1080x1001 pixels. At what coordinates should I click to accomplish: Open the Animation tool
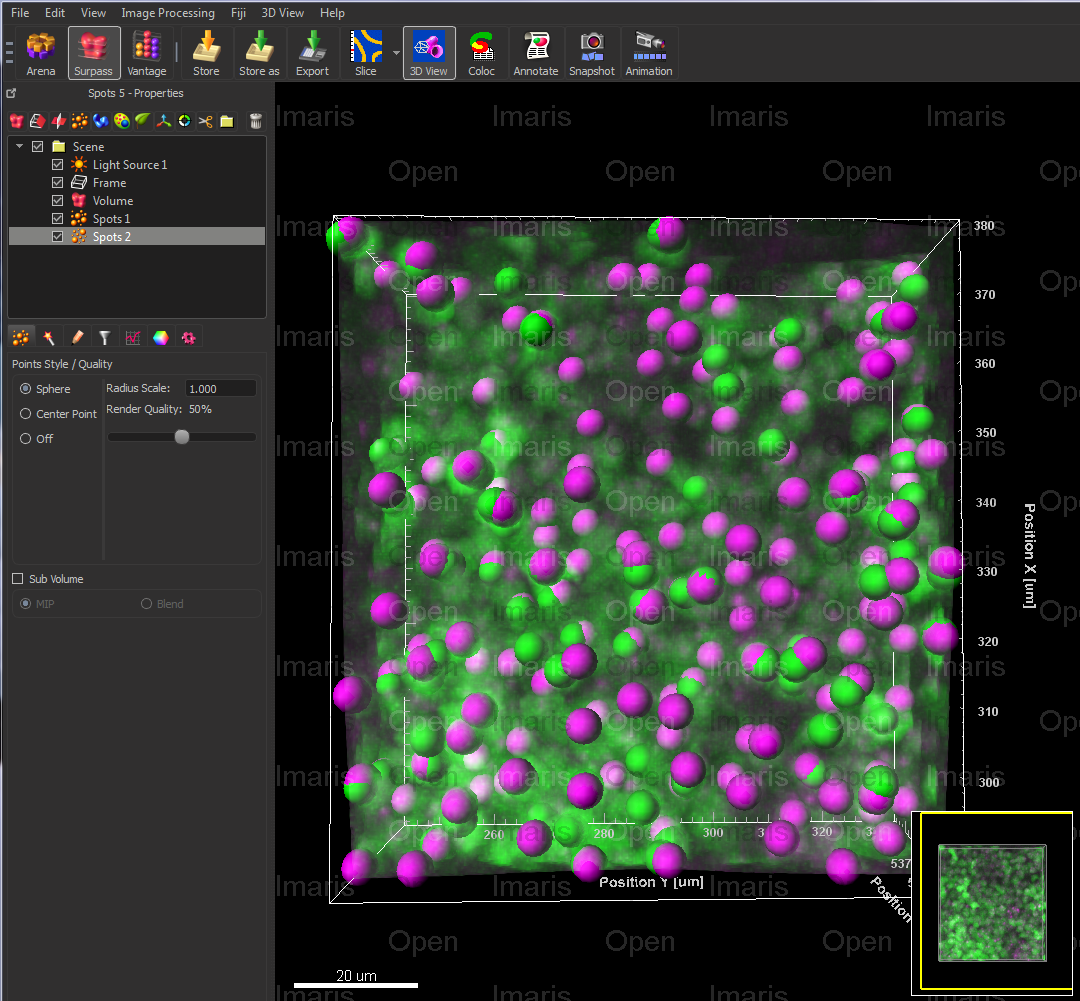point(649,54)
